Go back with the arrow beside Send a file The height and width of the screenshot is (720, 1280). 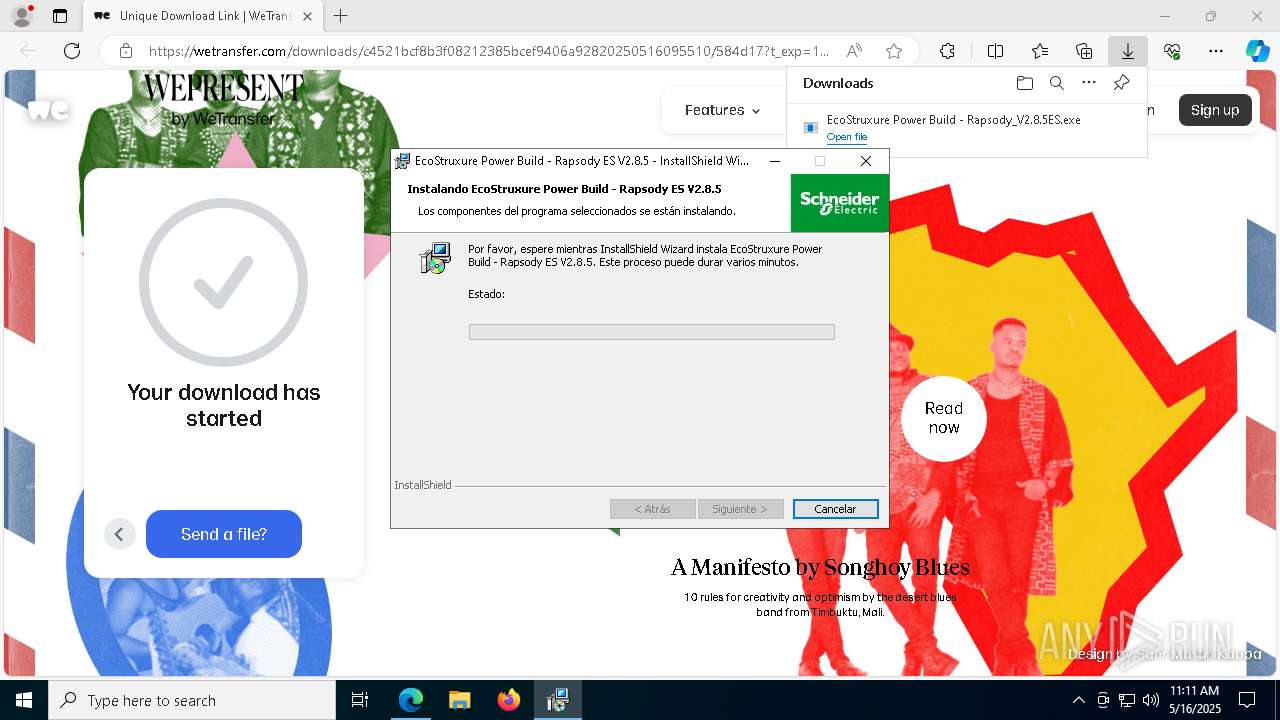pos(119,534)
